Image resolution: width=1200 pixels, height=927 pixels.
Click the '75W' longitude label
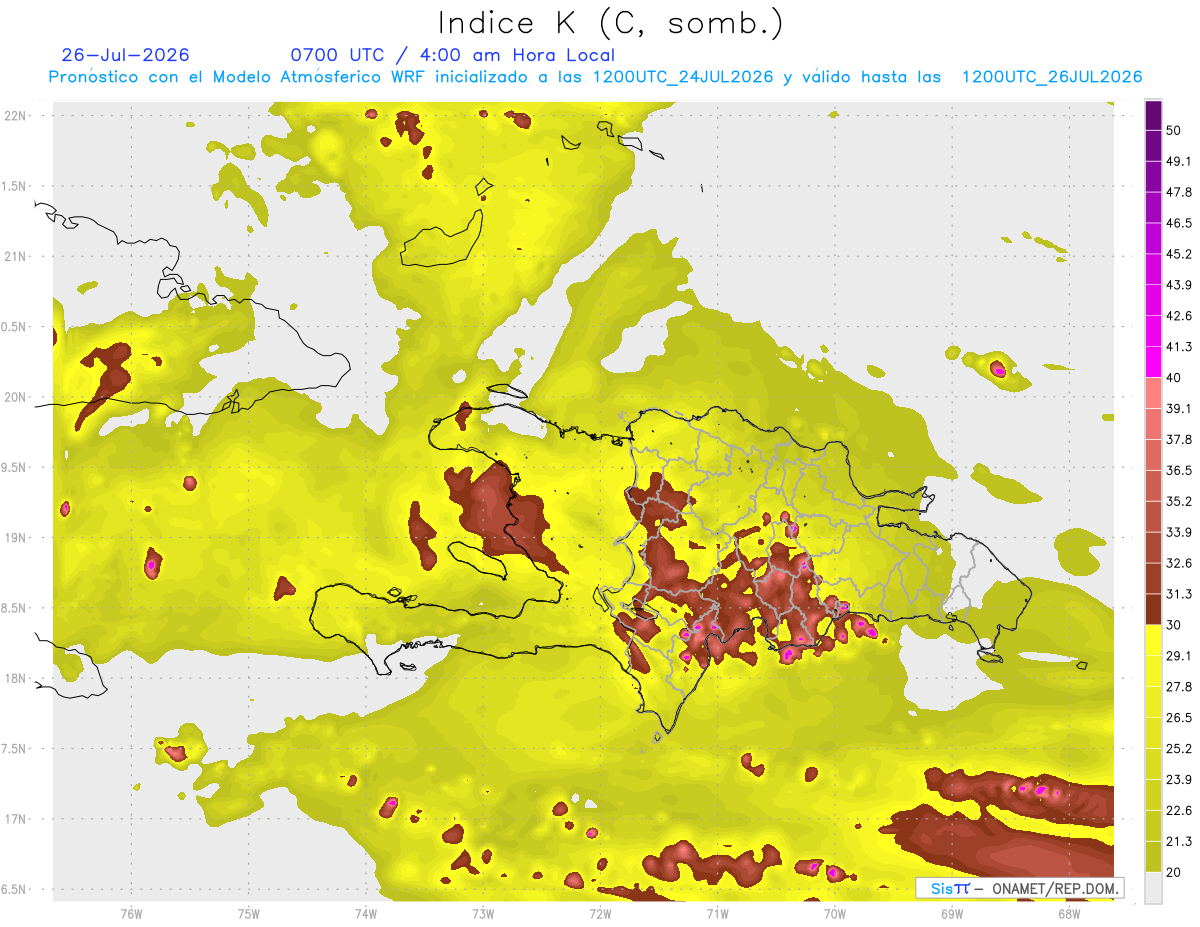(x=248, y=914)
